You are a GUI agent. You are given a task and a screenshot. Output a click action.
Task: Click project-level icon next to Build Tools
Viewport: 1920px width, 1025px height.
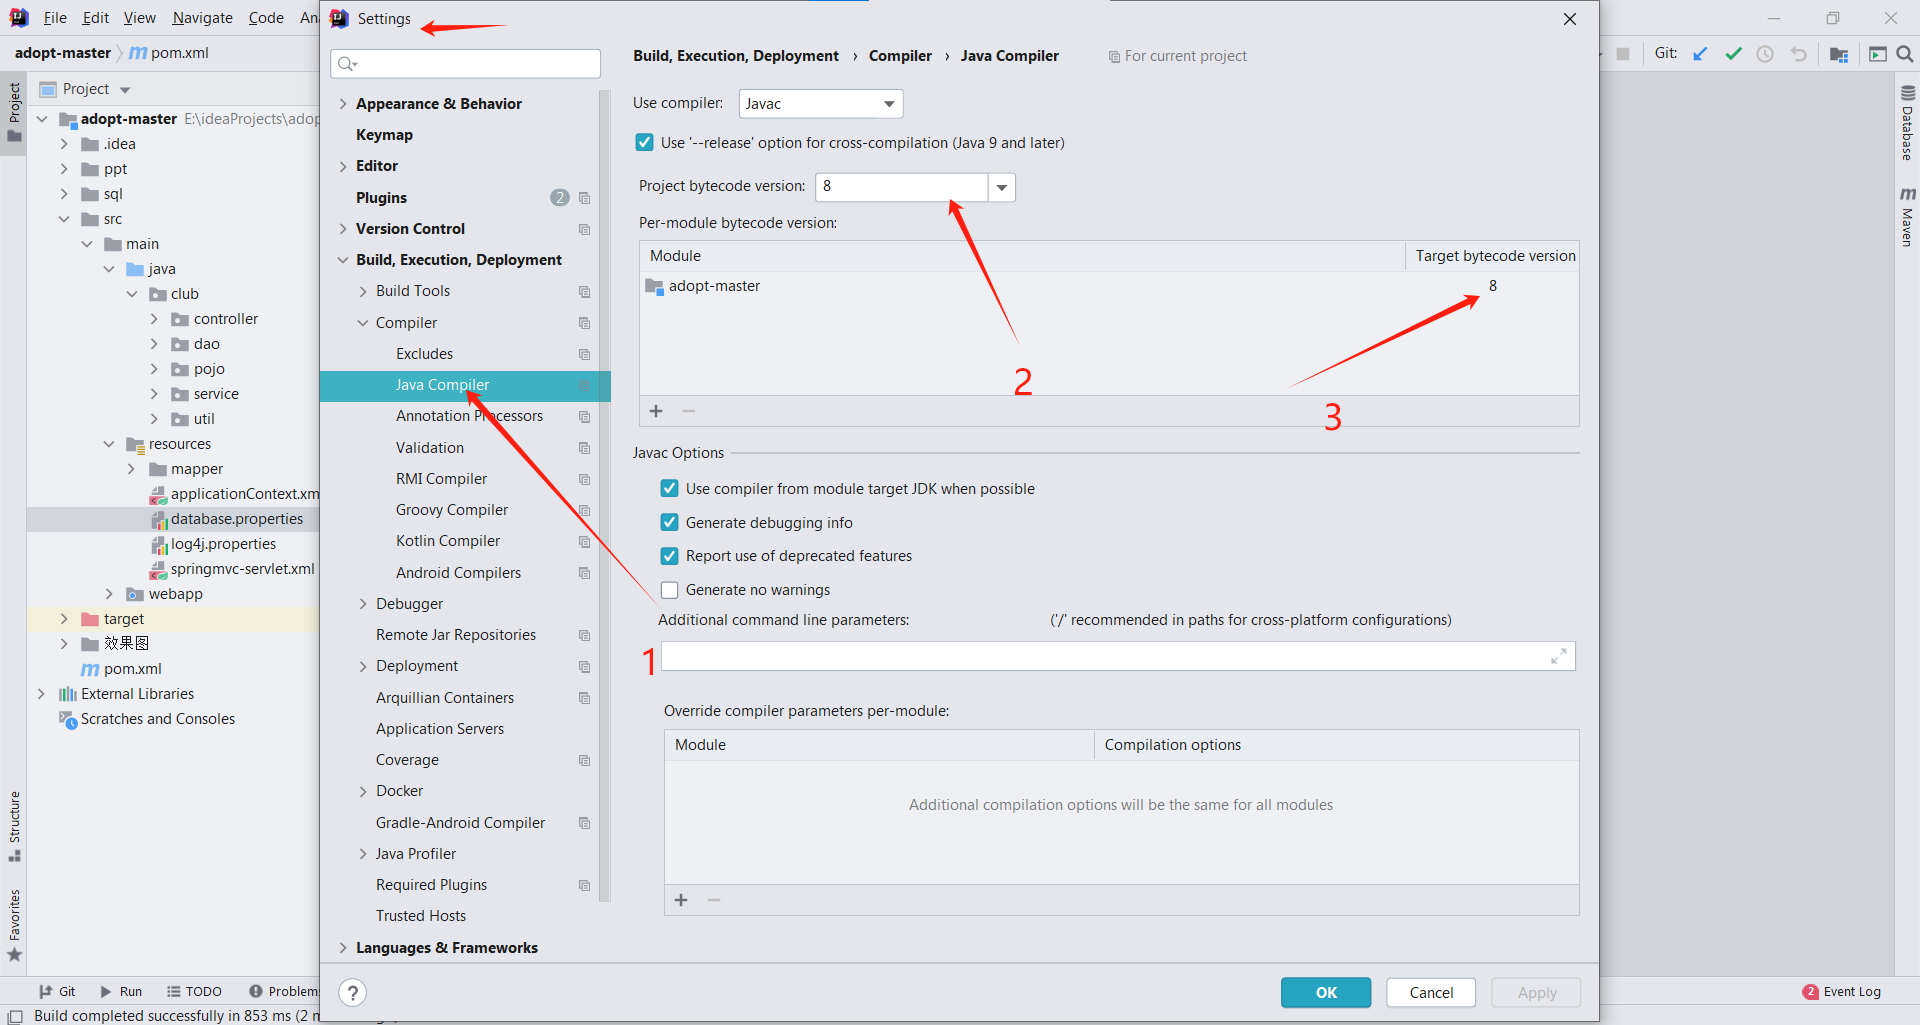click(x=585, y=291)
